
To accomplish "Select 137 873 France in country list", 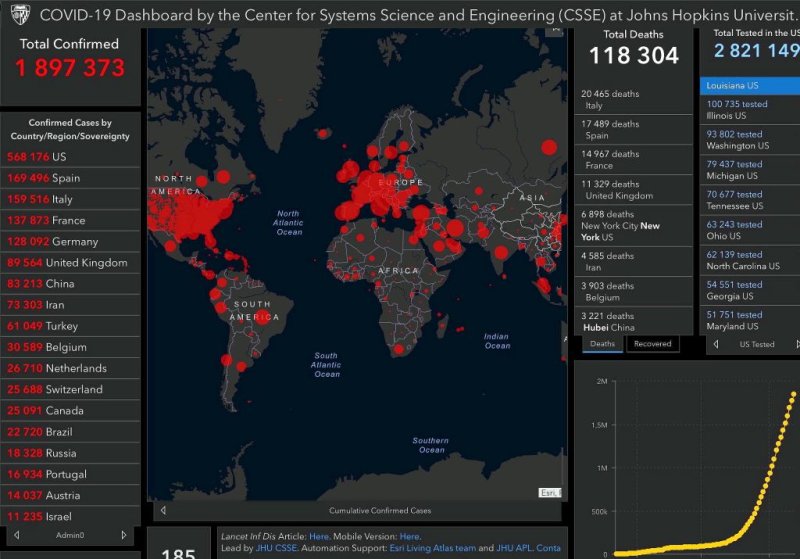I will [70, 220].
